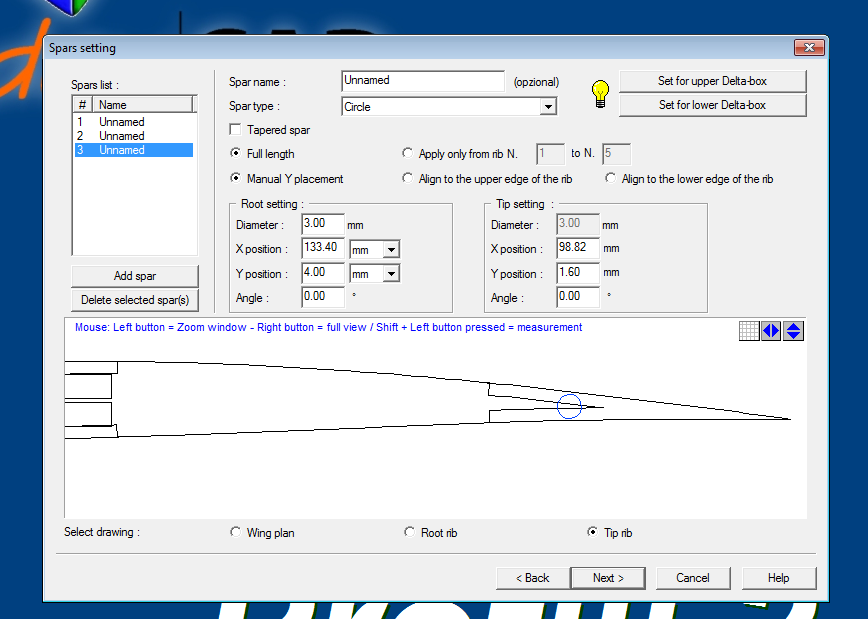Select Align to the upper edge of the rib
Screen dimensions: 868x619
pos(408,179)
